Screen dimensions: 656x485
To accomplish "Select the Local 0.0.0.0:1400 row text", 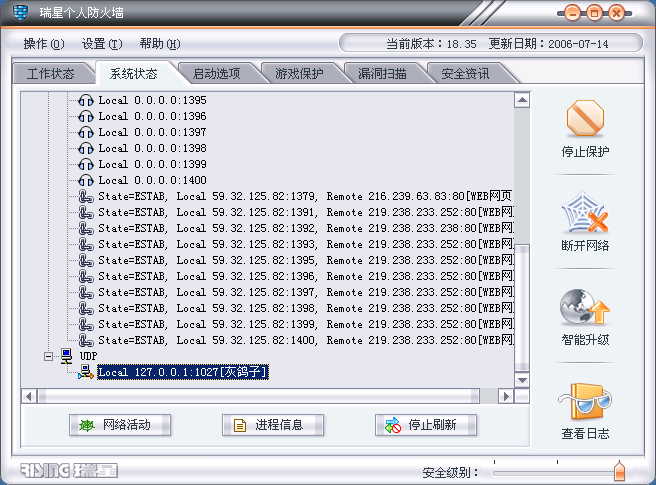I will click(x=153, y=180).
